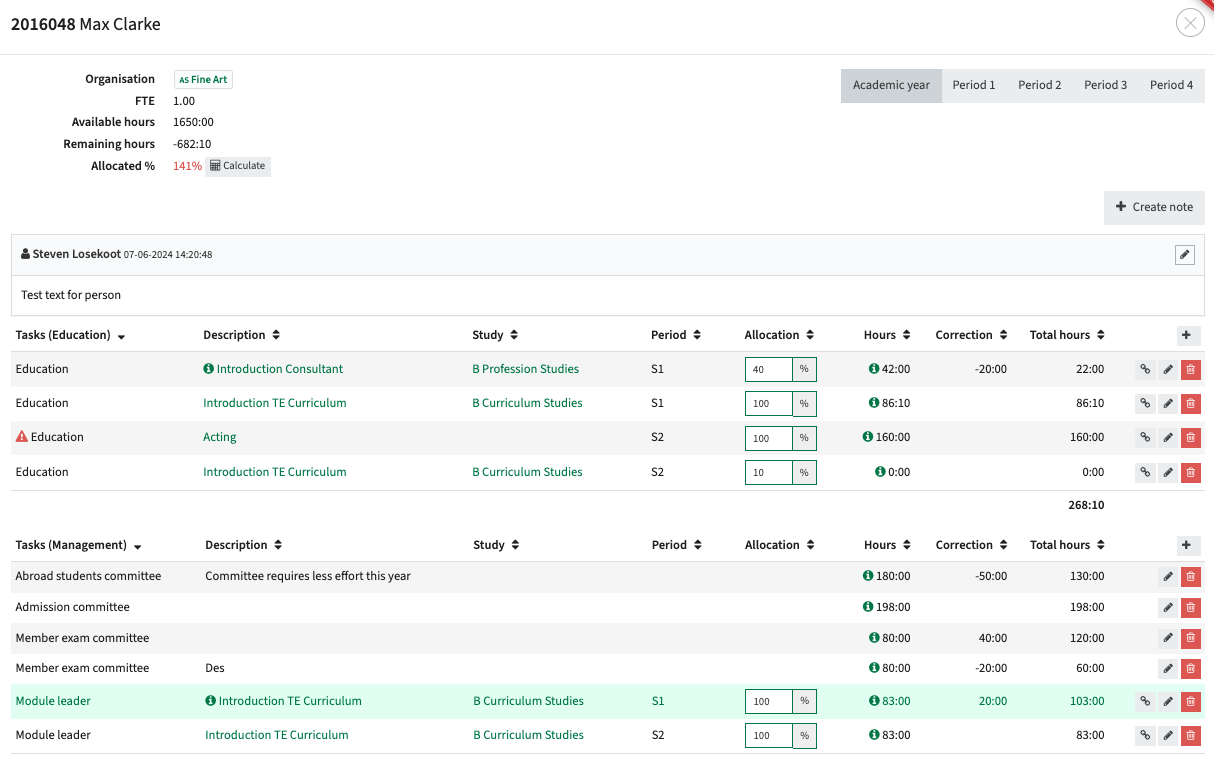The width and height of the screenshot is (1214, 763).
Task: Open B Curriculum Studies link in Module leader S2 row
Action: [528, 735]
